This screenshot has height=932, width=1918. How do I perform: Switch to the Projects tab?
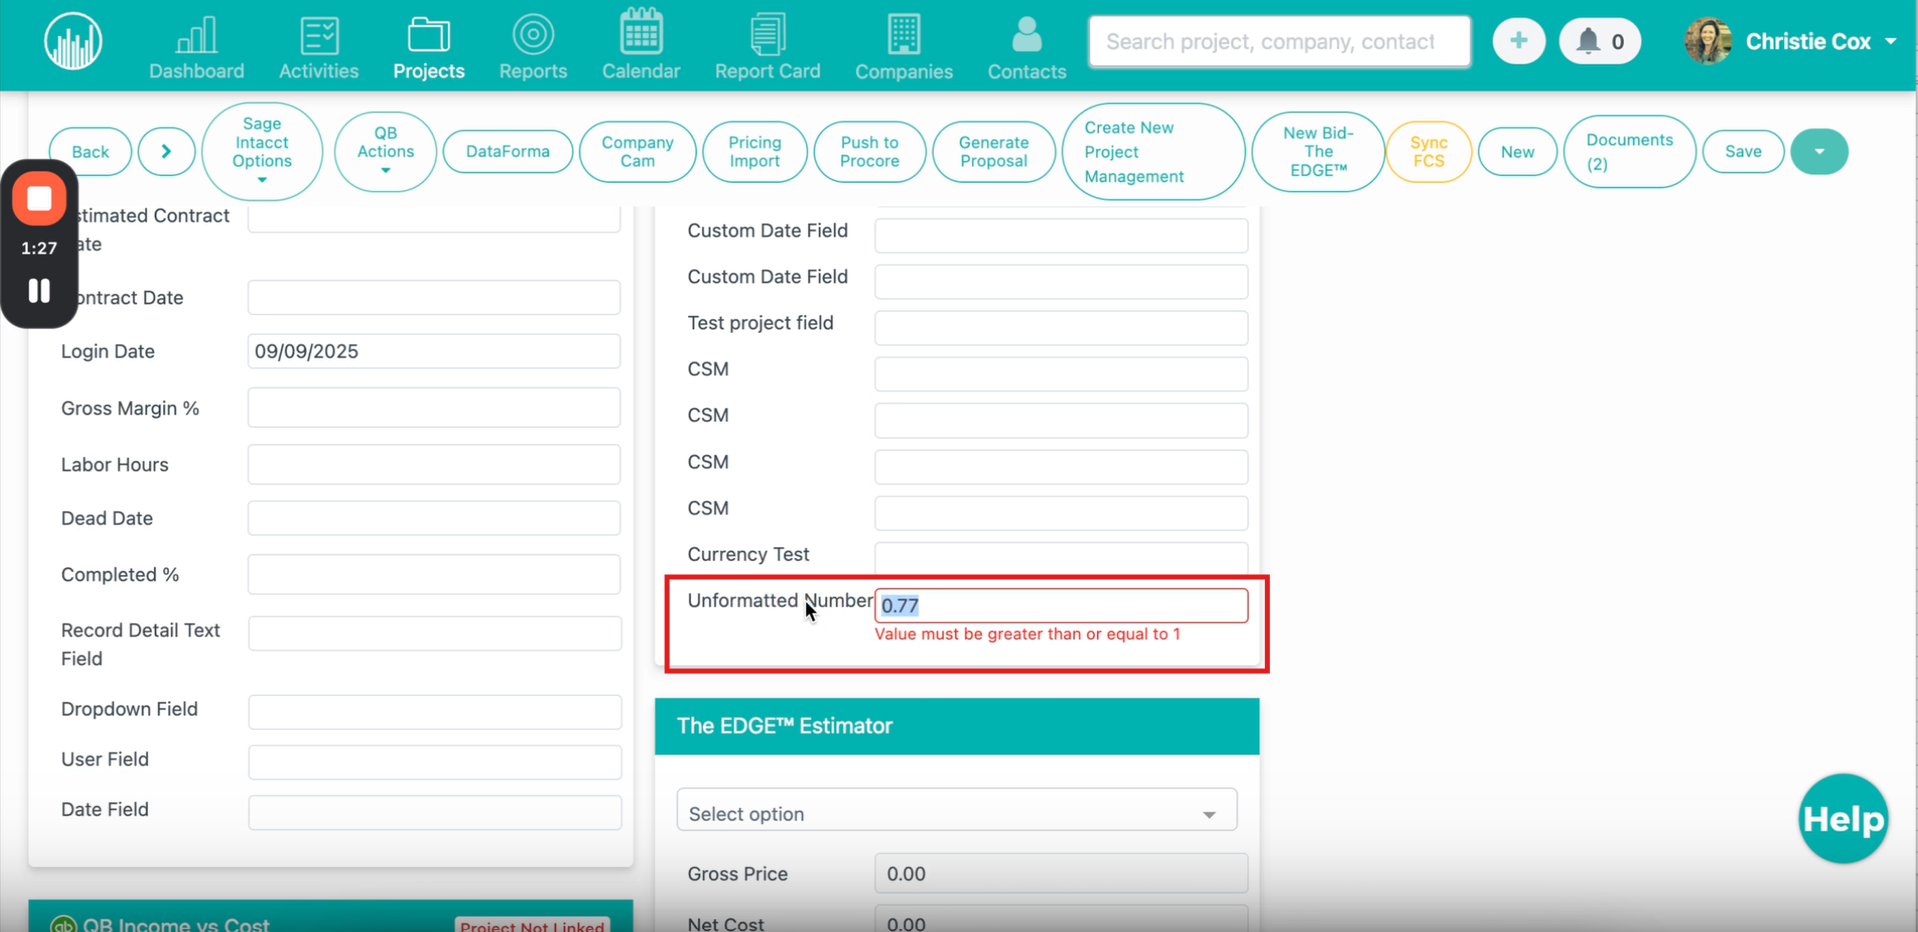(x=428, y=47)
